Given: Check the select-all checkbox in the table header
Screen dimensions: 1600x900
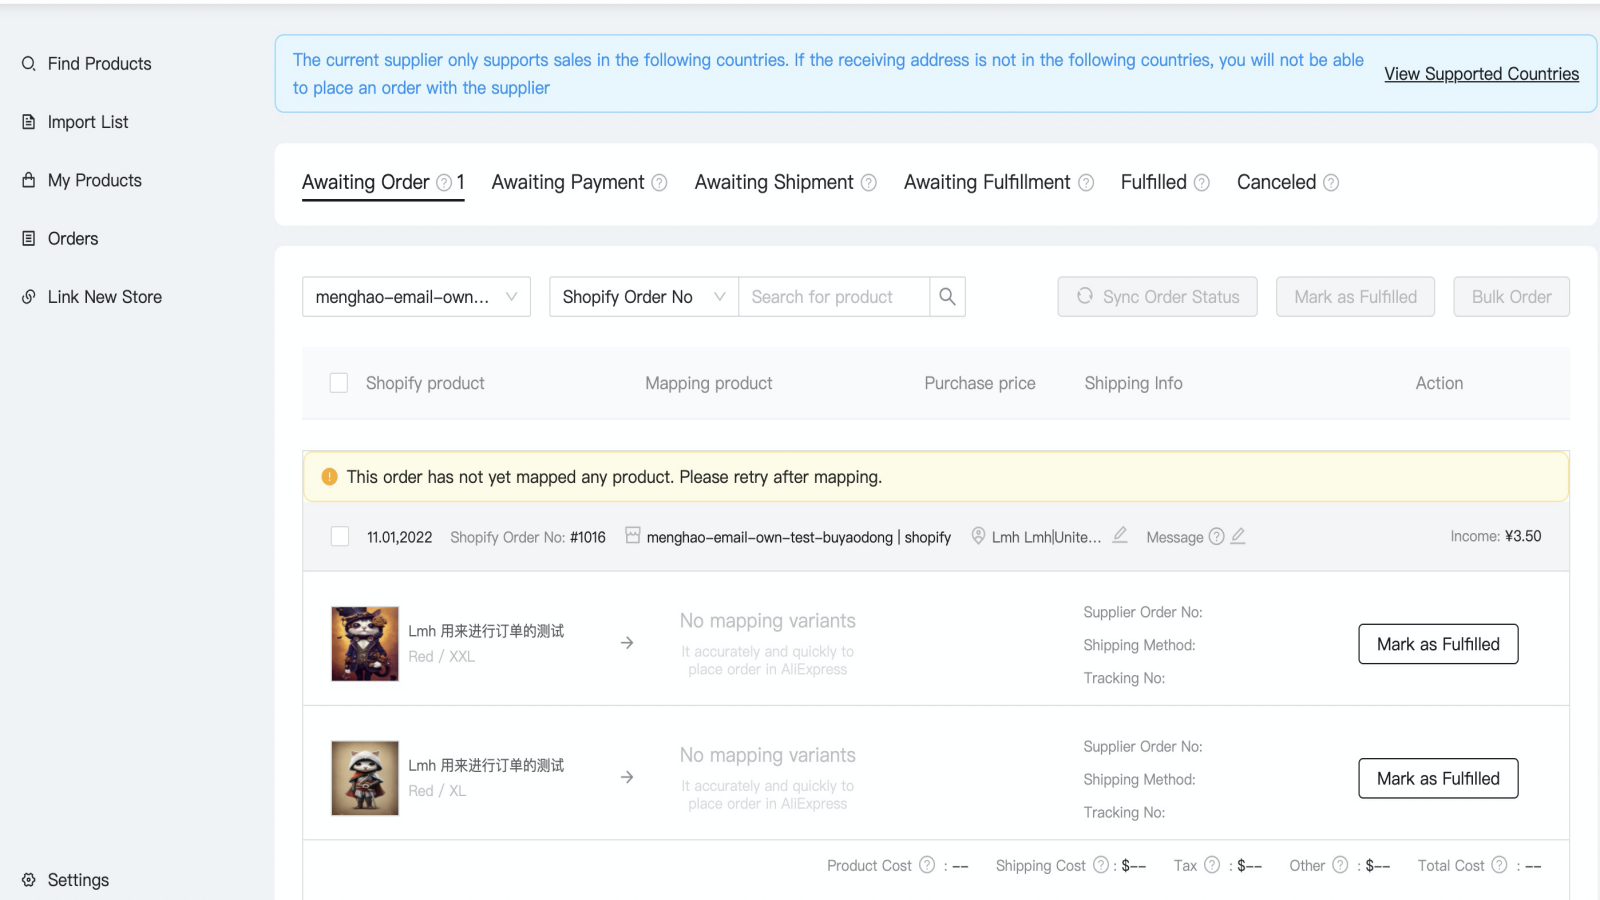Looking at the screenshot, I should coord(339,382).
